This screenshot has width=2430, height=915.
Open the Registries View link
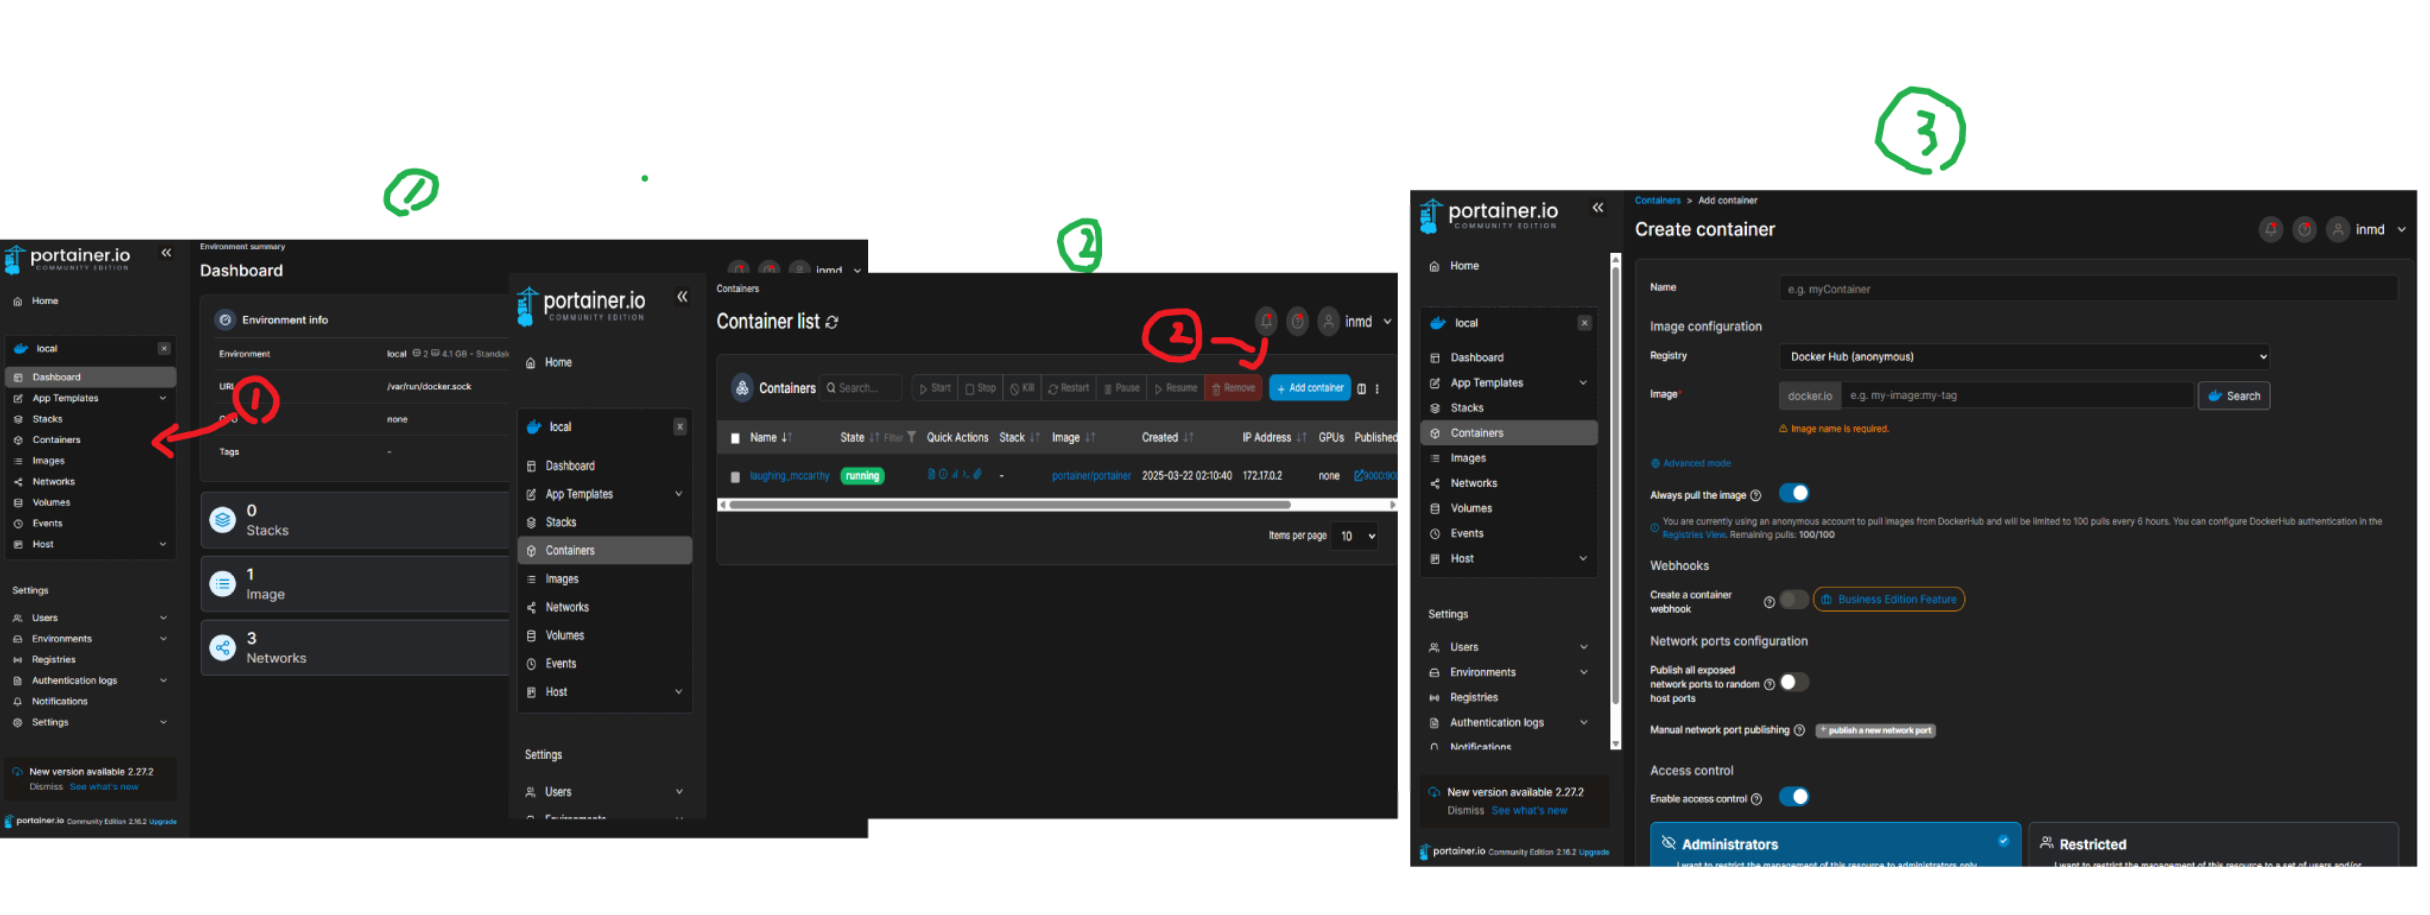coord(1693,535)
